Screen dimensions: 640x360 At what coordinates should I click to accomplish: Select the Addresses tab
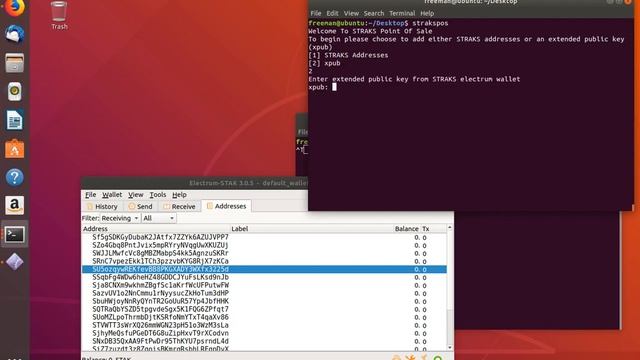[226, 206]
